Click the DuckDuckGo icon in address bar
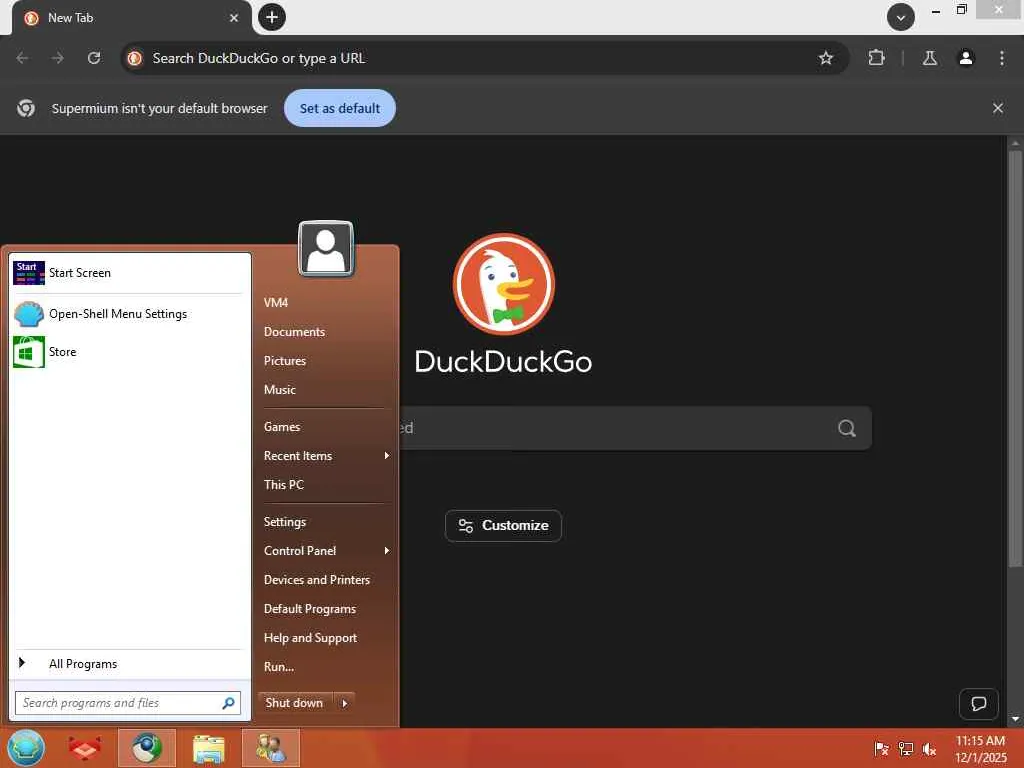This screenshot has width=1024, height=768. pyautogui.click(x=135, y=58)
